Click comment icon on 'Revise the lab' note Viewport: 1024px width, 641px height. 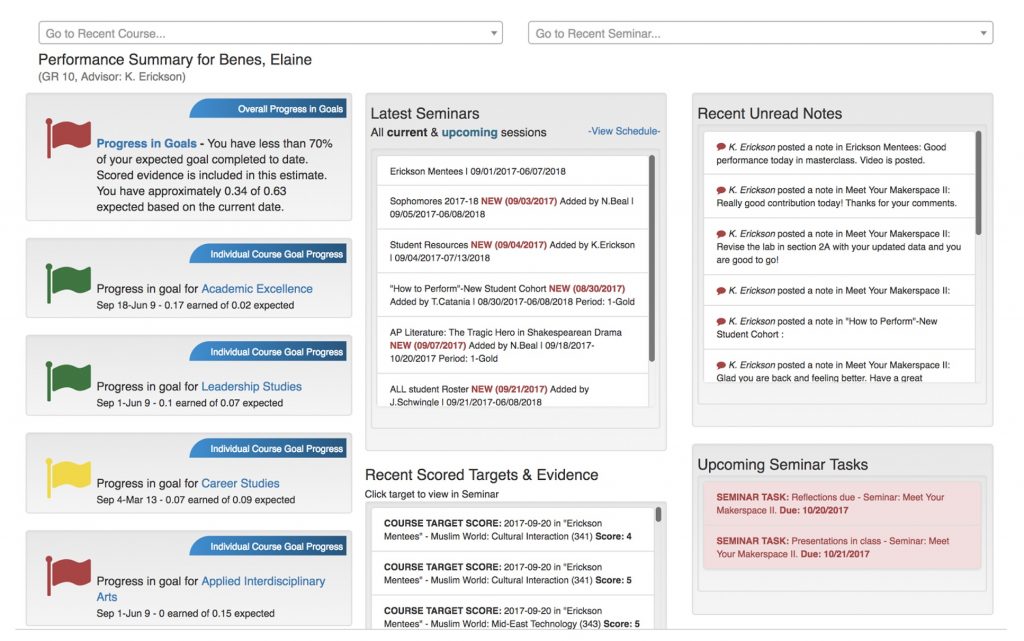tap(721, 234)
